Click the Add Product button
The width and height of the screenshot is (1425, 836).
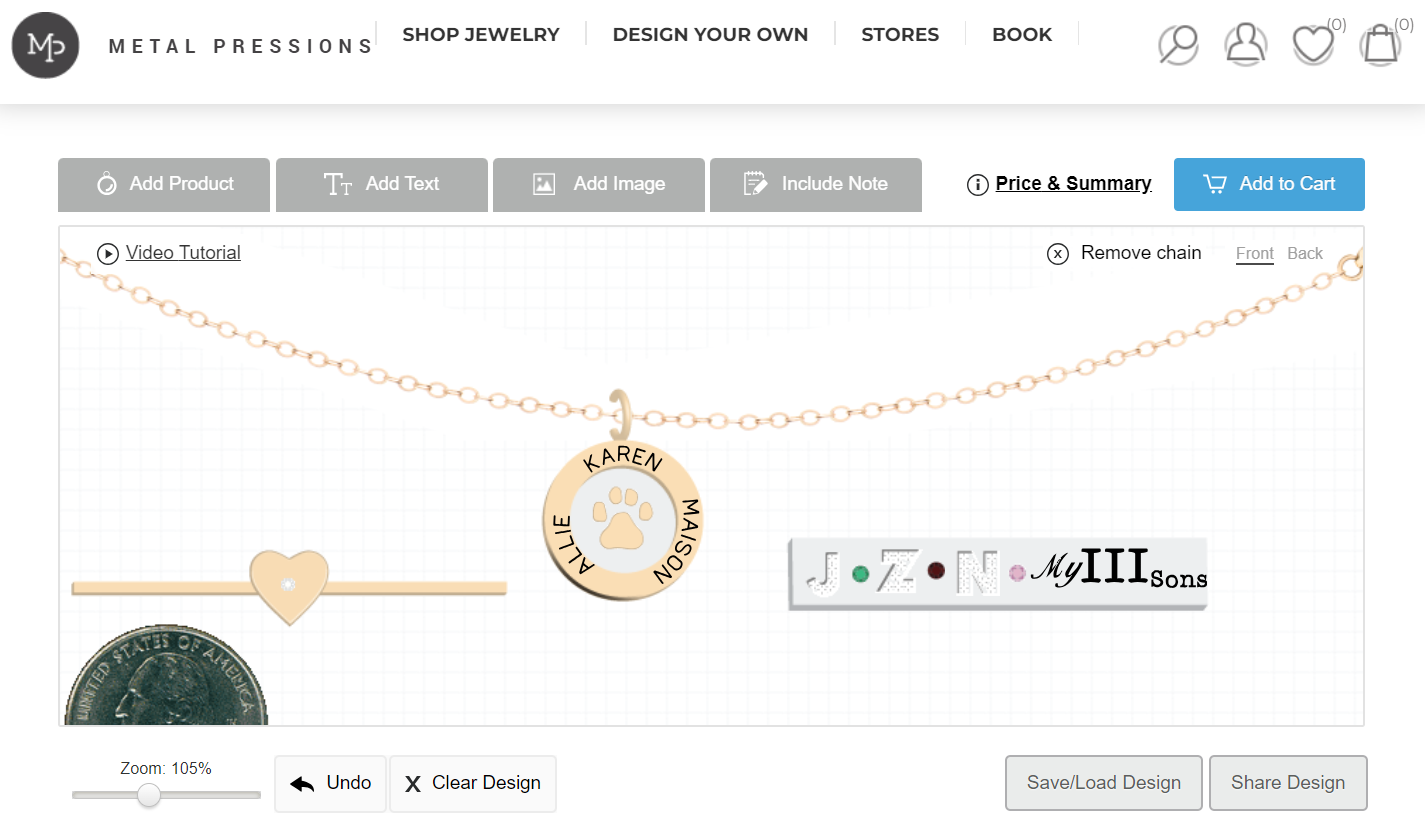pos(164,184)
